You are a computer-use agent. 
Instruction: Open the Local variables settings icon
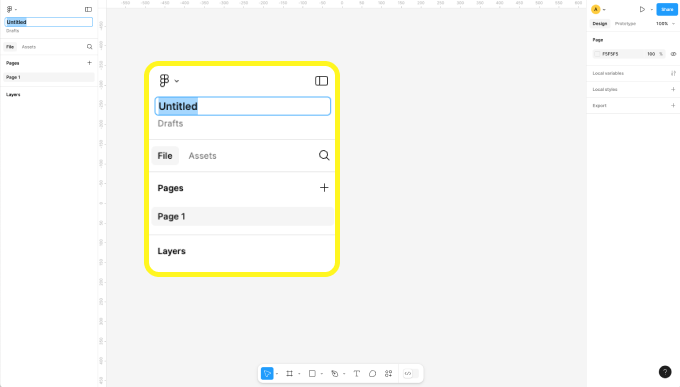(673, 73)
